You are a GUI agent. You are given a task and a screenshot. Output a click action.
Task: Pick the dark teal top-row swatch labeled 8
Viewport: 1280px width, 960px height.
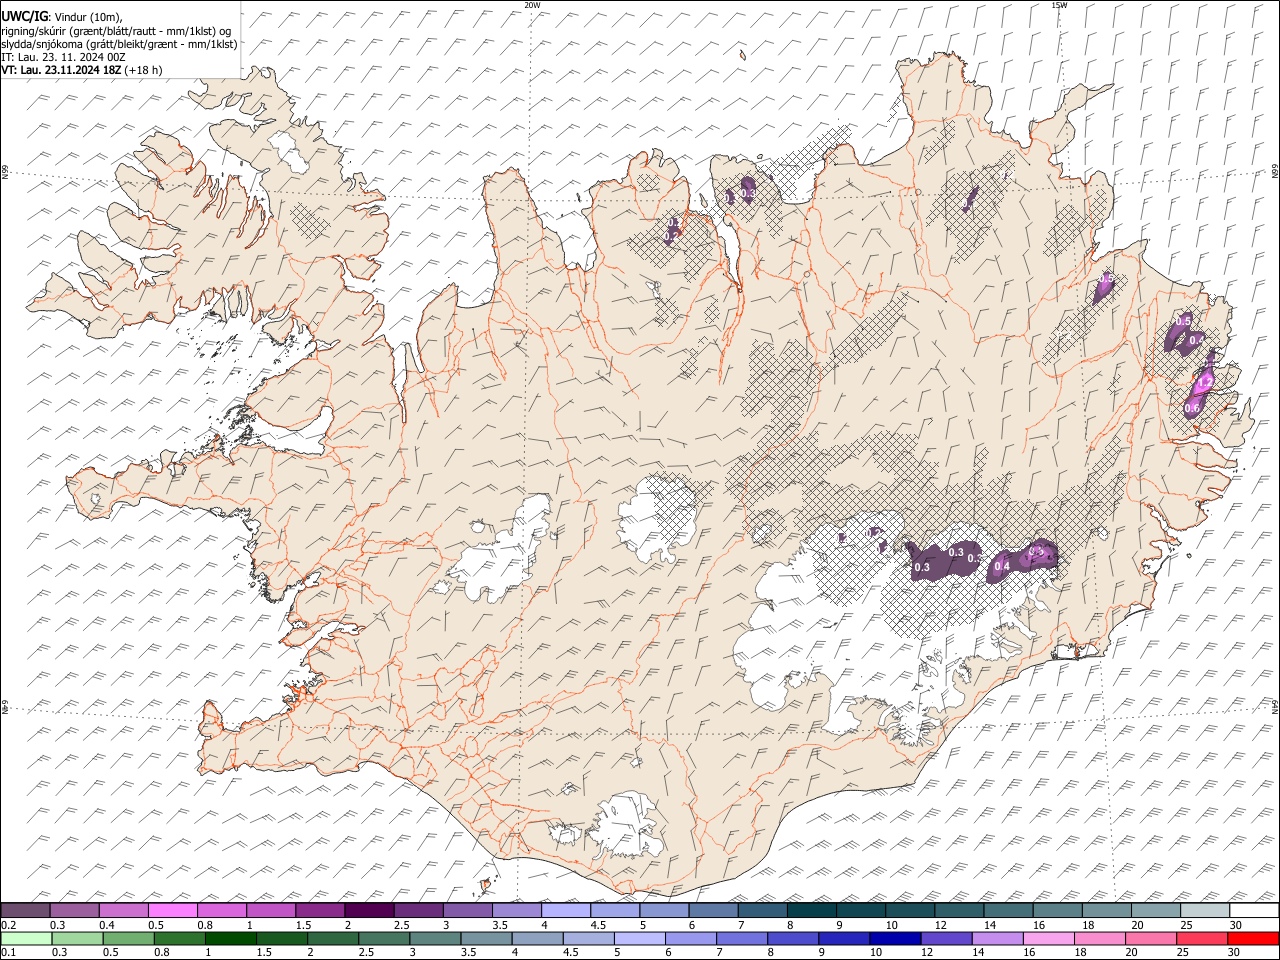click(x=812, y=911)
